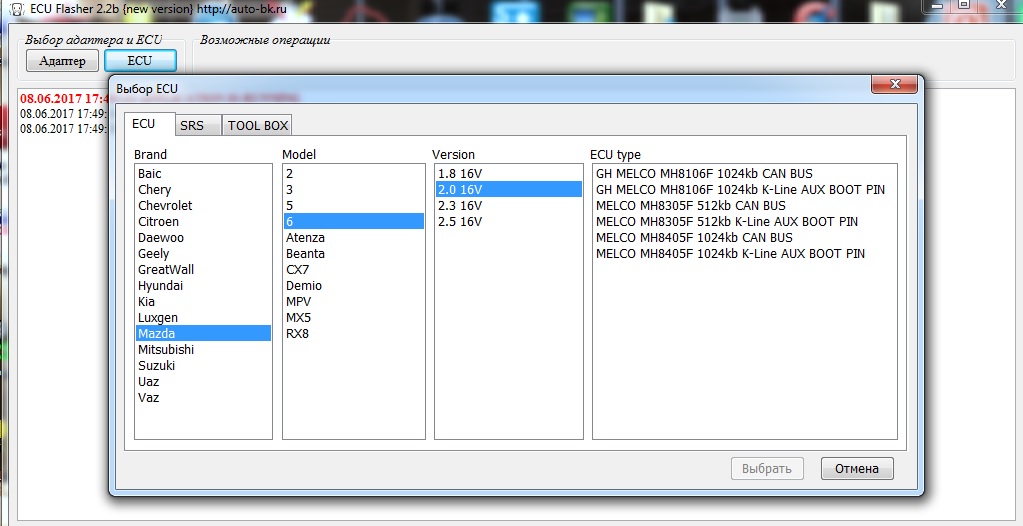Select CX7 model
1023x526 pixels.
(x=353, y=270)
